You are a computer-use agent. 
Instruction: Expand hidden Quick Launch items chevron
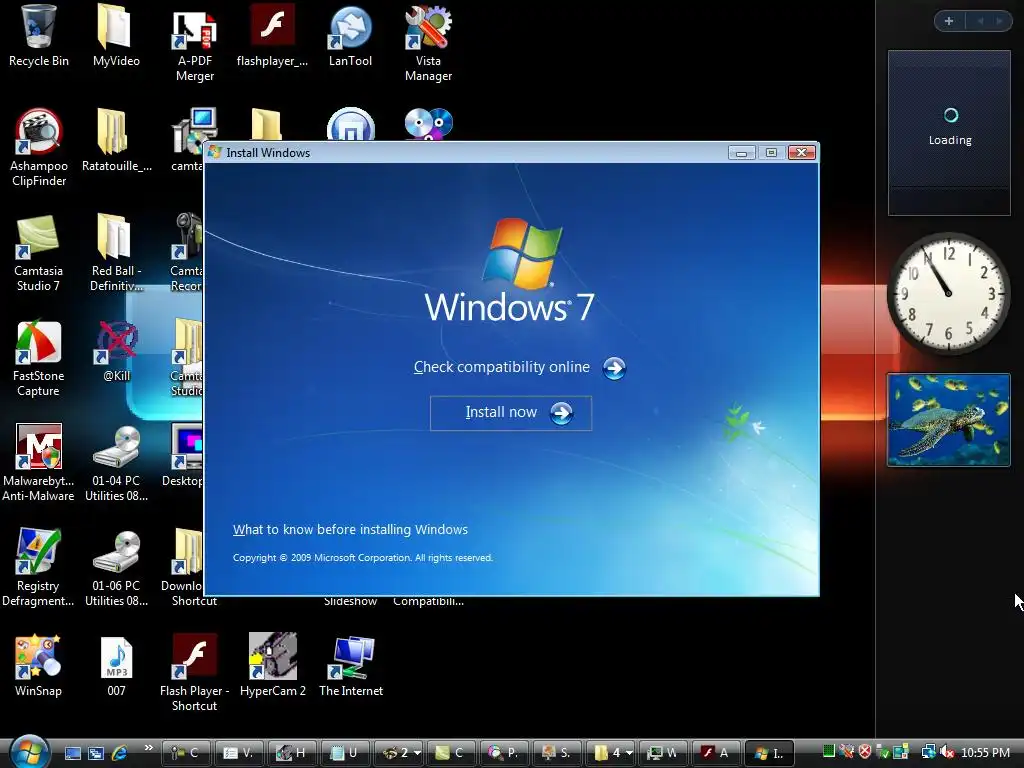148,748
